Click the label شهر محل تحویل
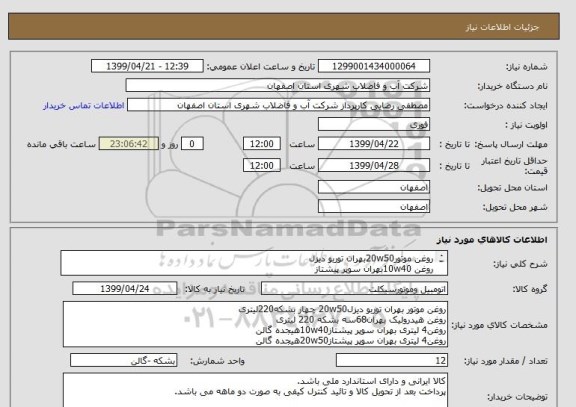Viewport: 576px width, 407px height. click(x=515, y=207)
